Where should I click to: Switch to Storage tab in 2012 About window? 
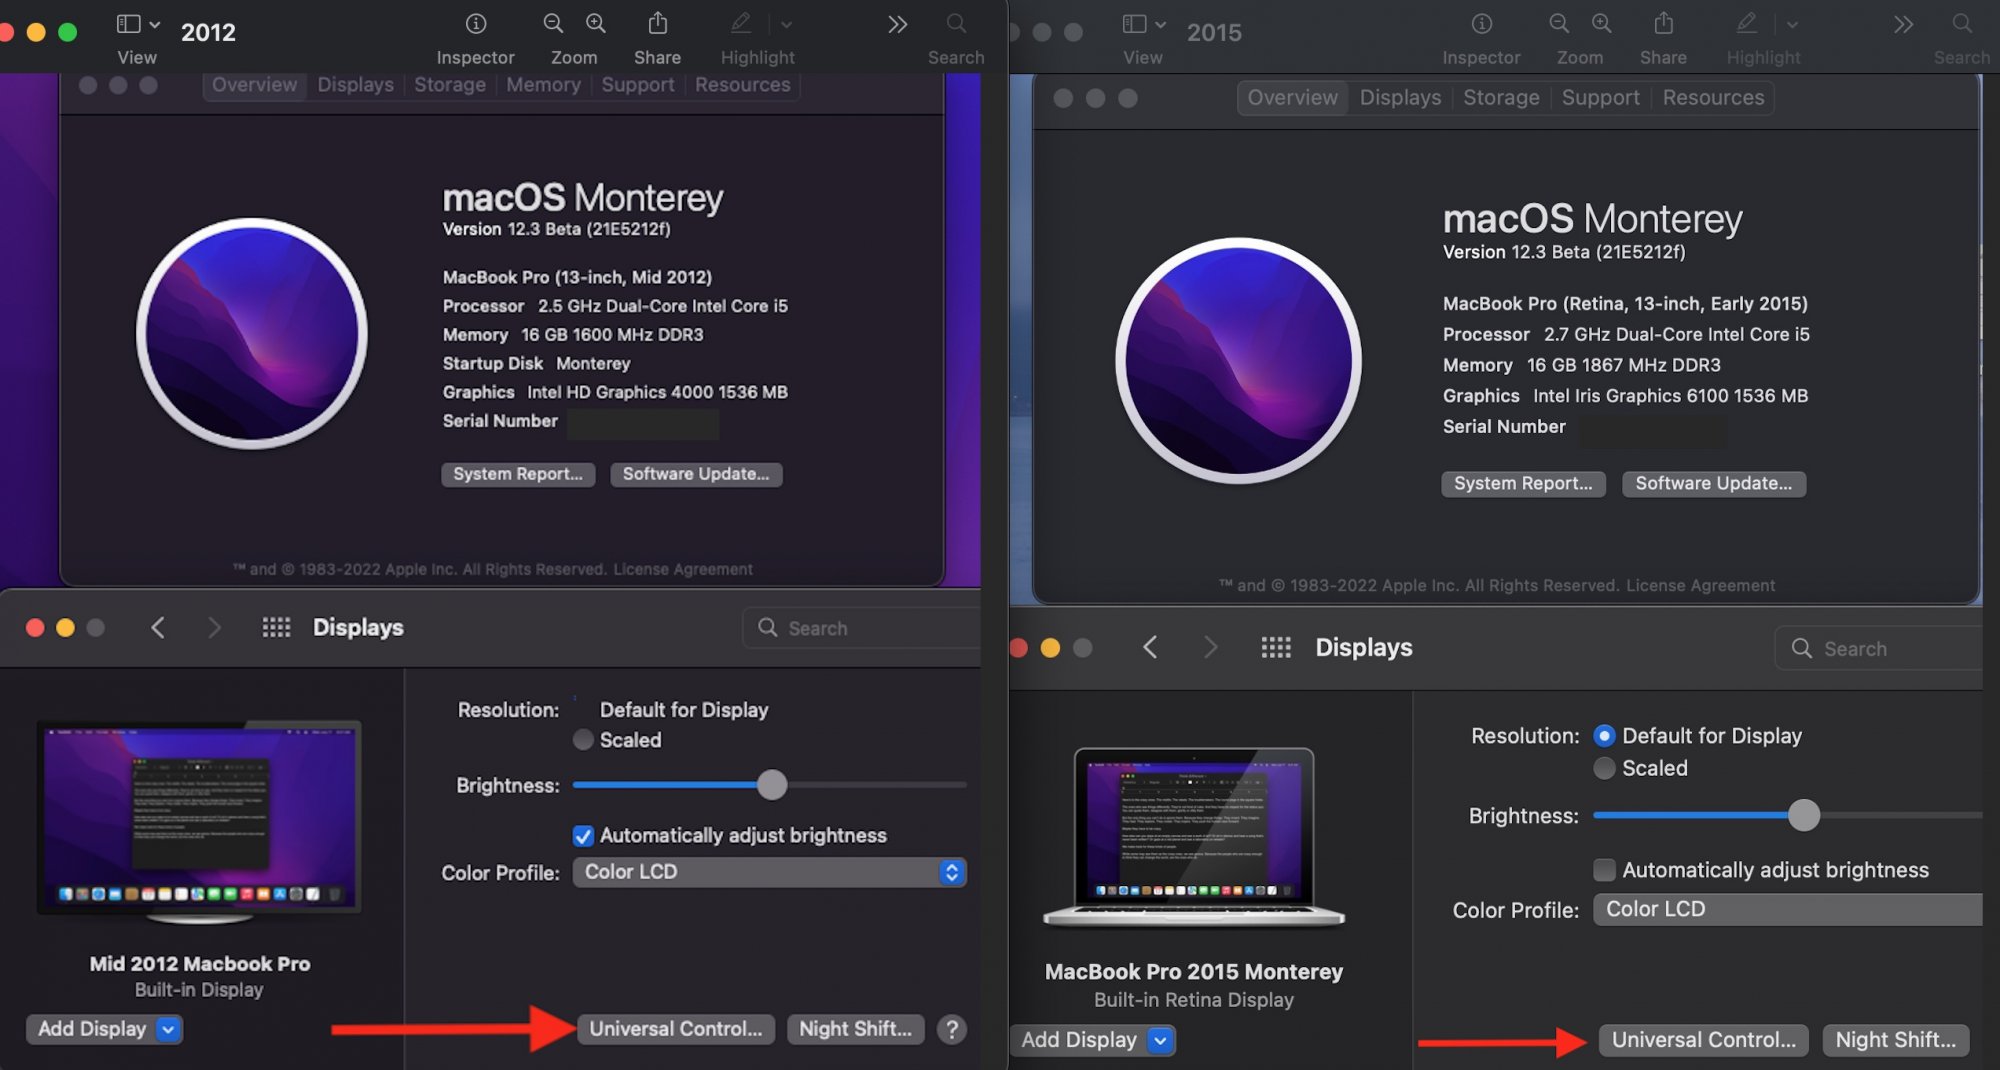(x=450, y=85)
